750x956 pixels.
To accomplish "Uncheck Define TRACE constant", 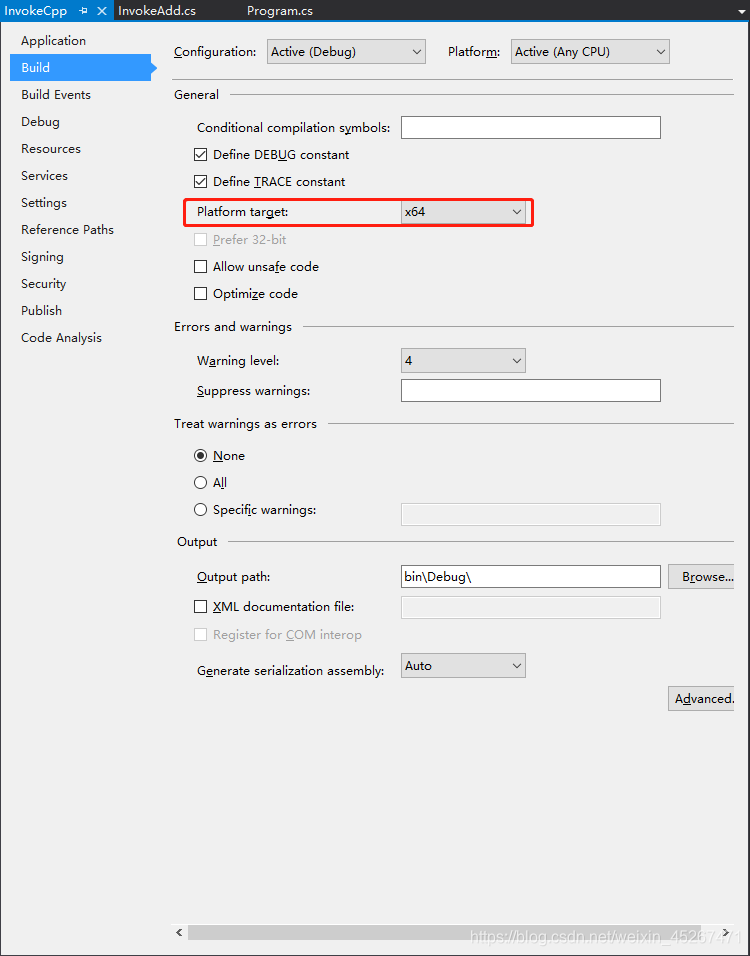I will click(x=200, y=182).
